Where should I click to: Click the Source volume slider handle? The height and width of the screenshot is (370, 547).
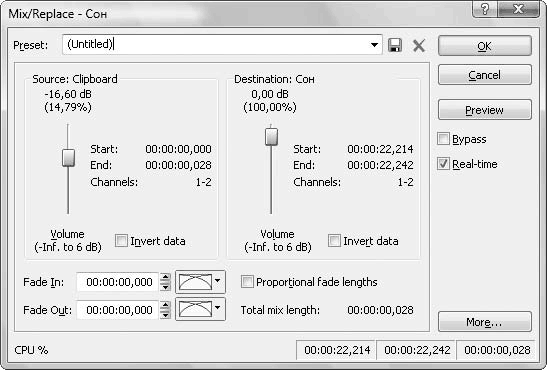point(68,158)
